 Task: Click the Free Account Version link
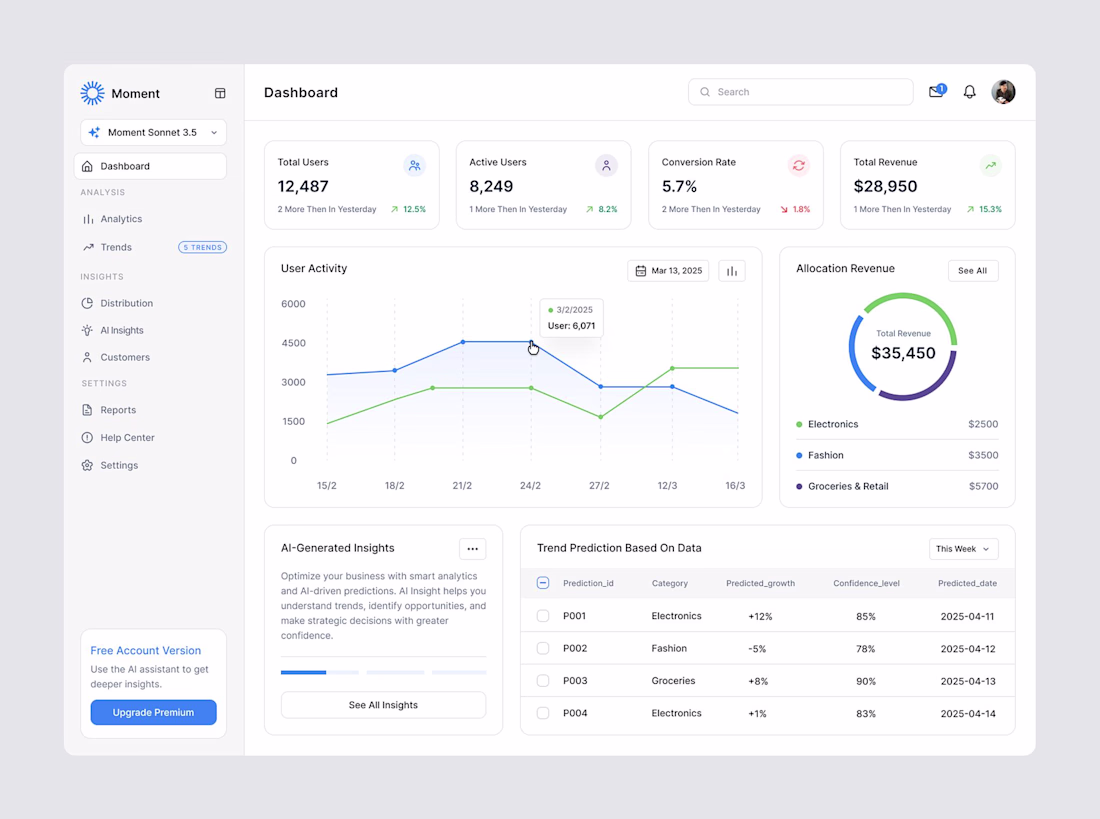[x=145, y=651]
